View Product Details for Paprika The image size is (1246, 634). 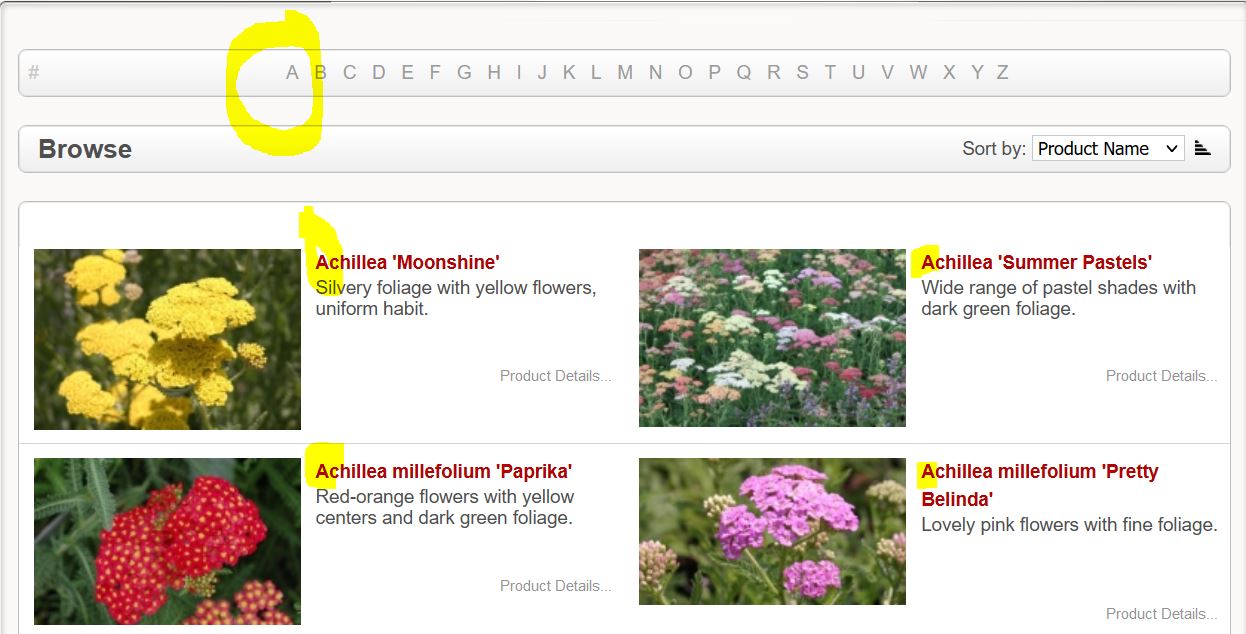coord(556,586)
